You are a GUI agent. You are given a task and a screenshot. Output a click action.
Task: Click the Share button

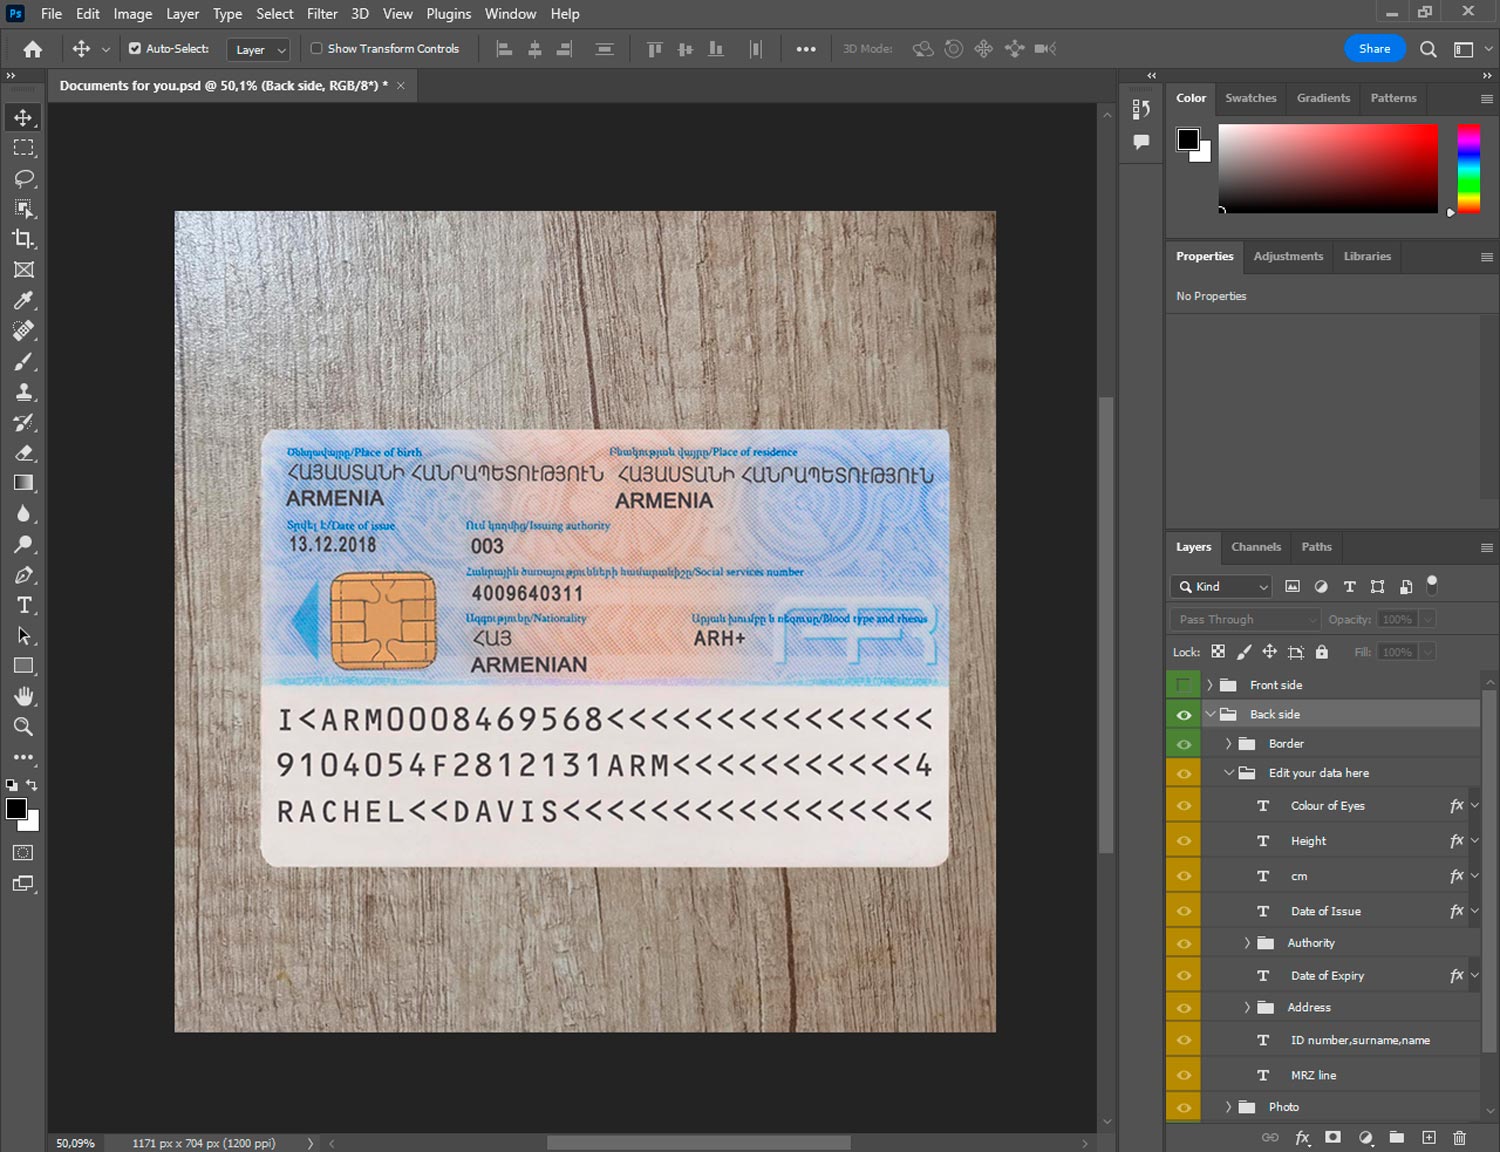tap(1374, 48)
